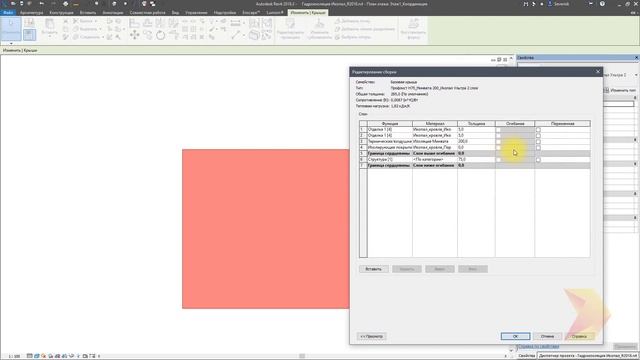Click Добавить линию разделения tool

pyautogui.click(x=364, y=29)
